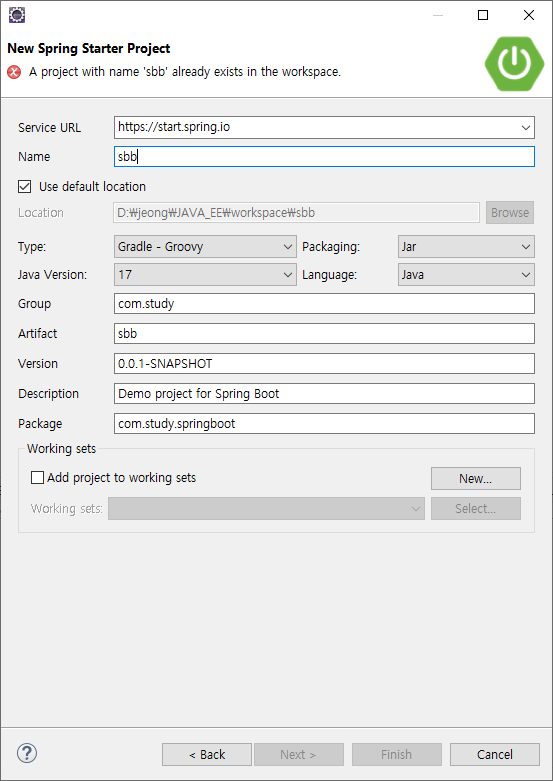
Task: Click the New... working set button
Action: pos(476,479)
